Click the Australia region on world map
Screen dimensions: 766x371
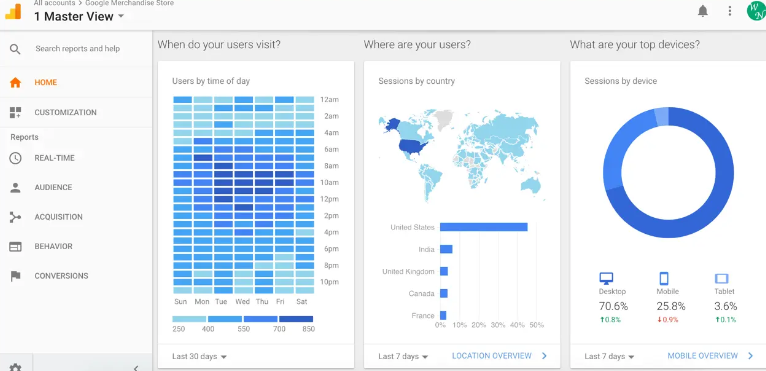point(531,186)
